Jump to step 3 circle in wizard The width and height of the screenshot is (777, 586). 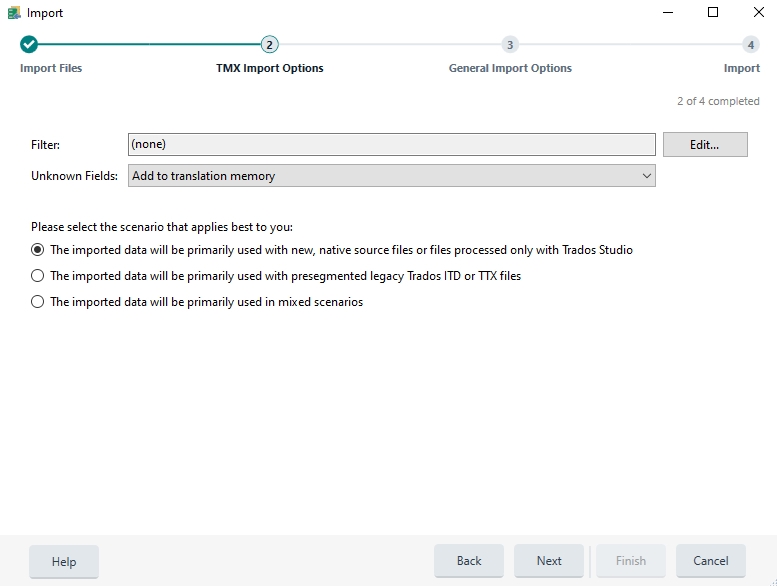click(510, 45)
